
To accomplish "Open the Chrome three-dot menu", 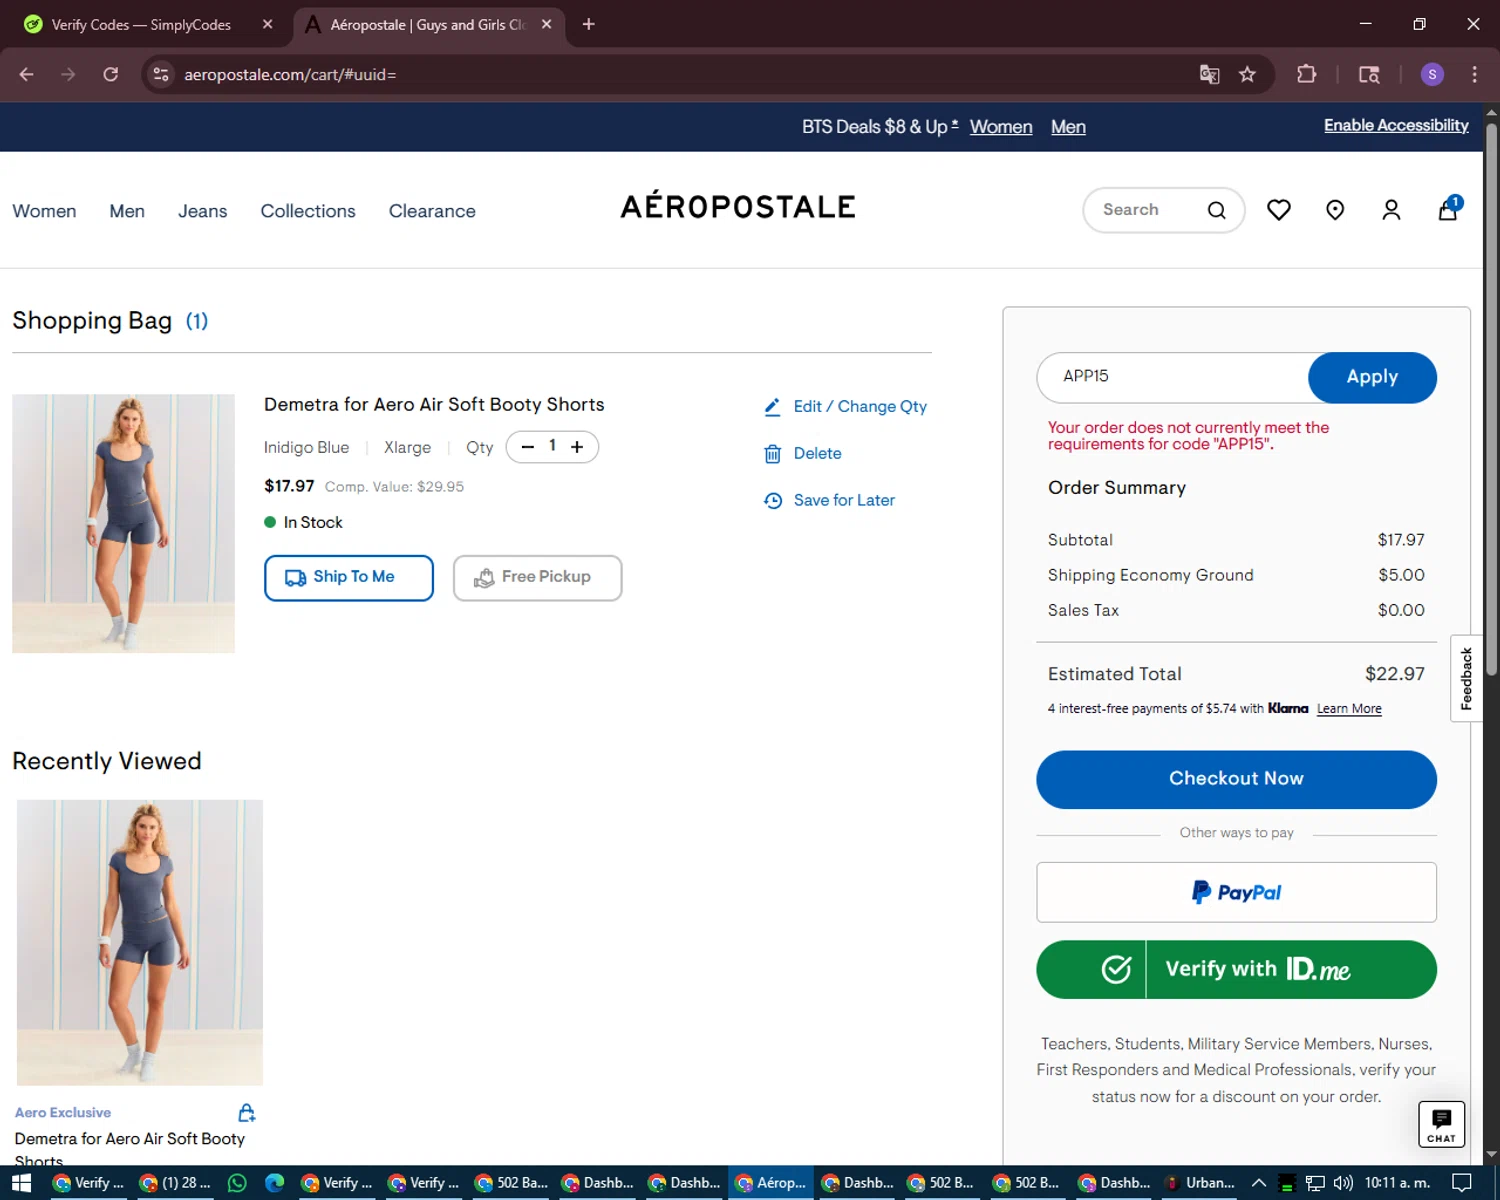I will coord(1474,74).
